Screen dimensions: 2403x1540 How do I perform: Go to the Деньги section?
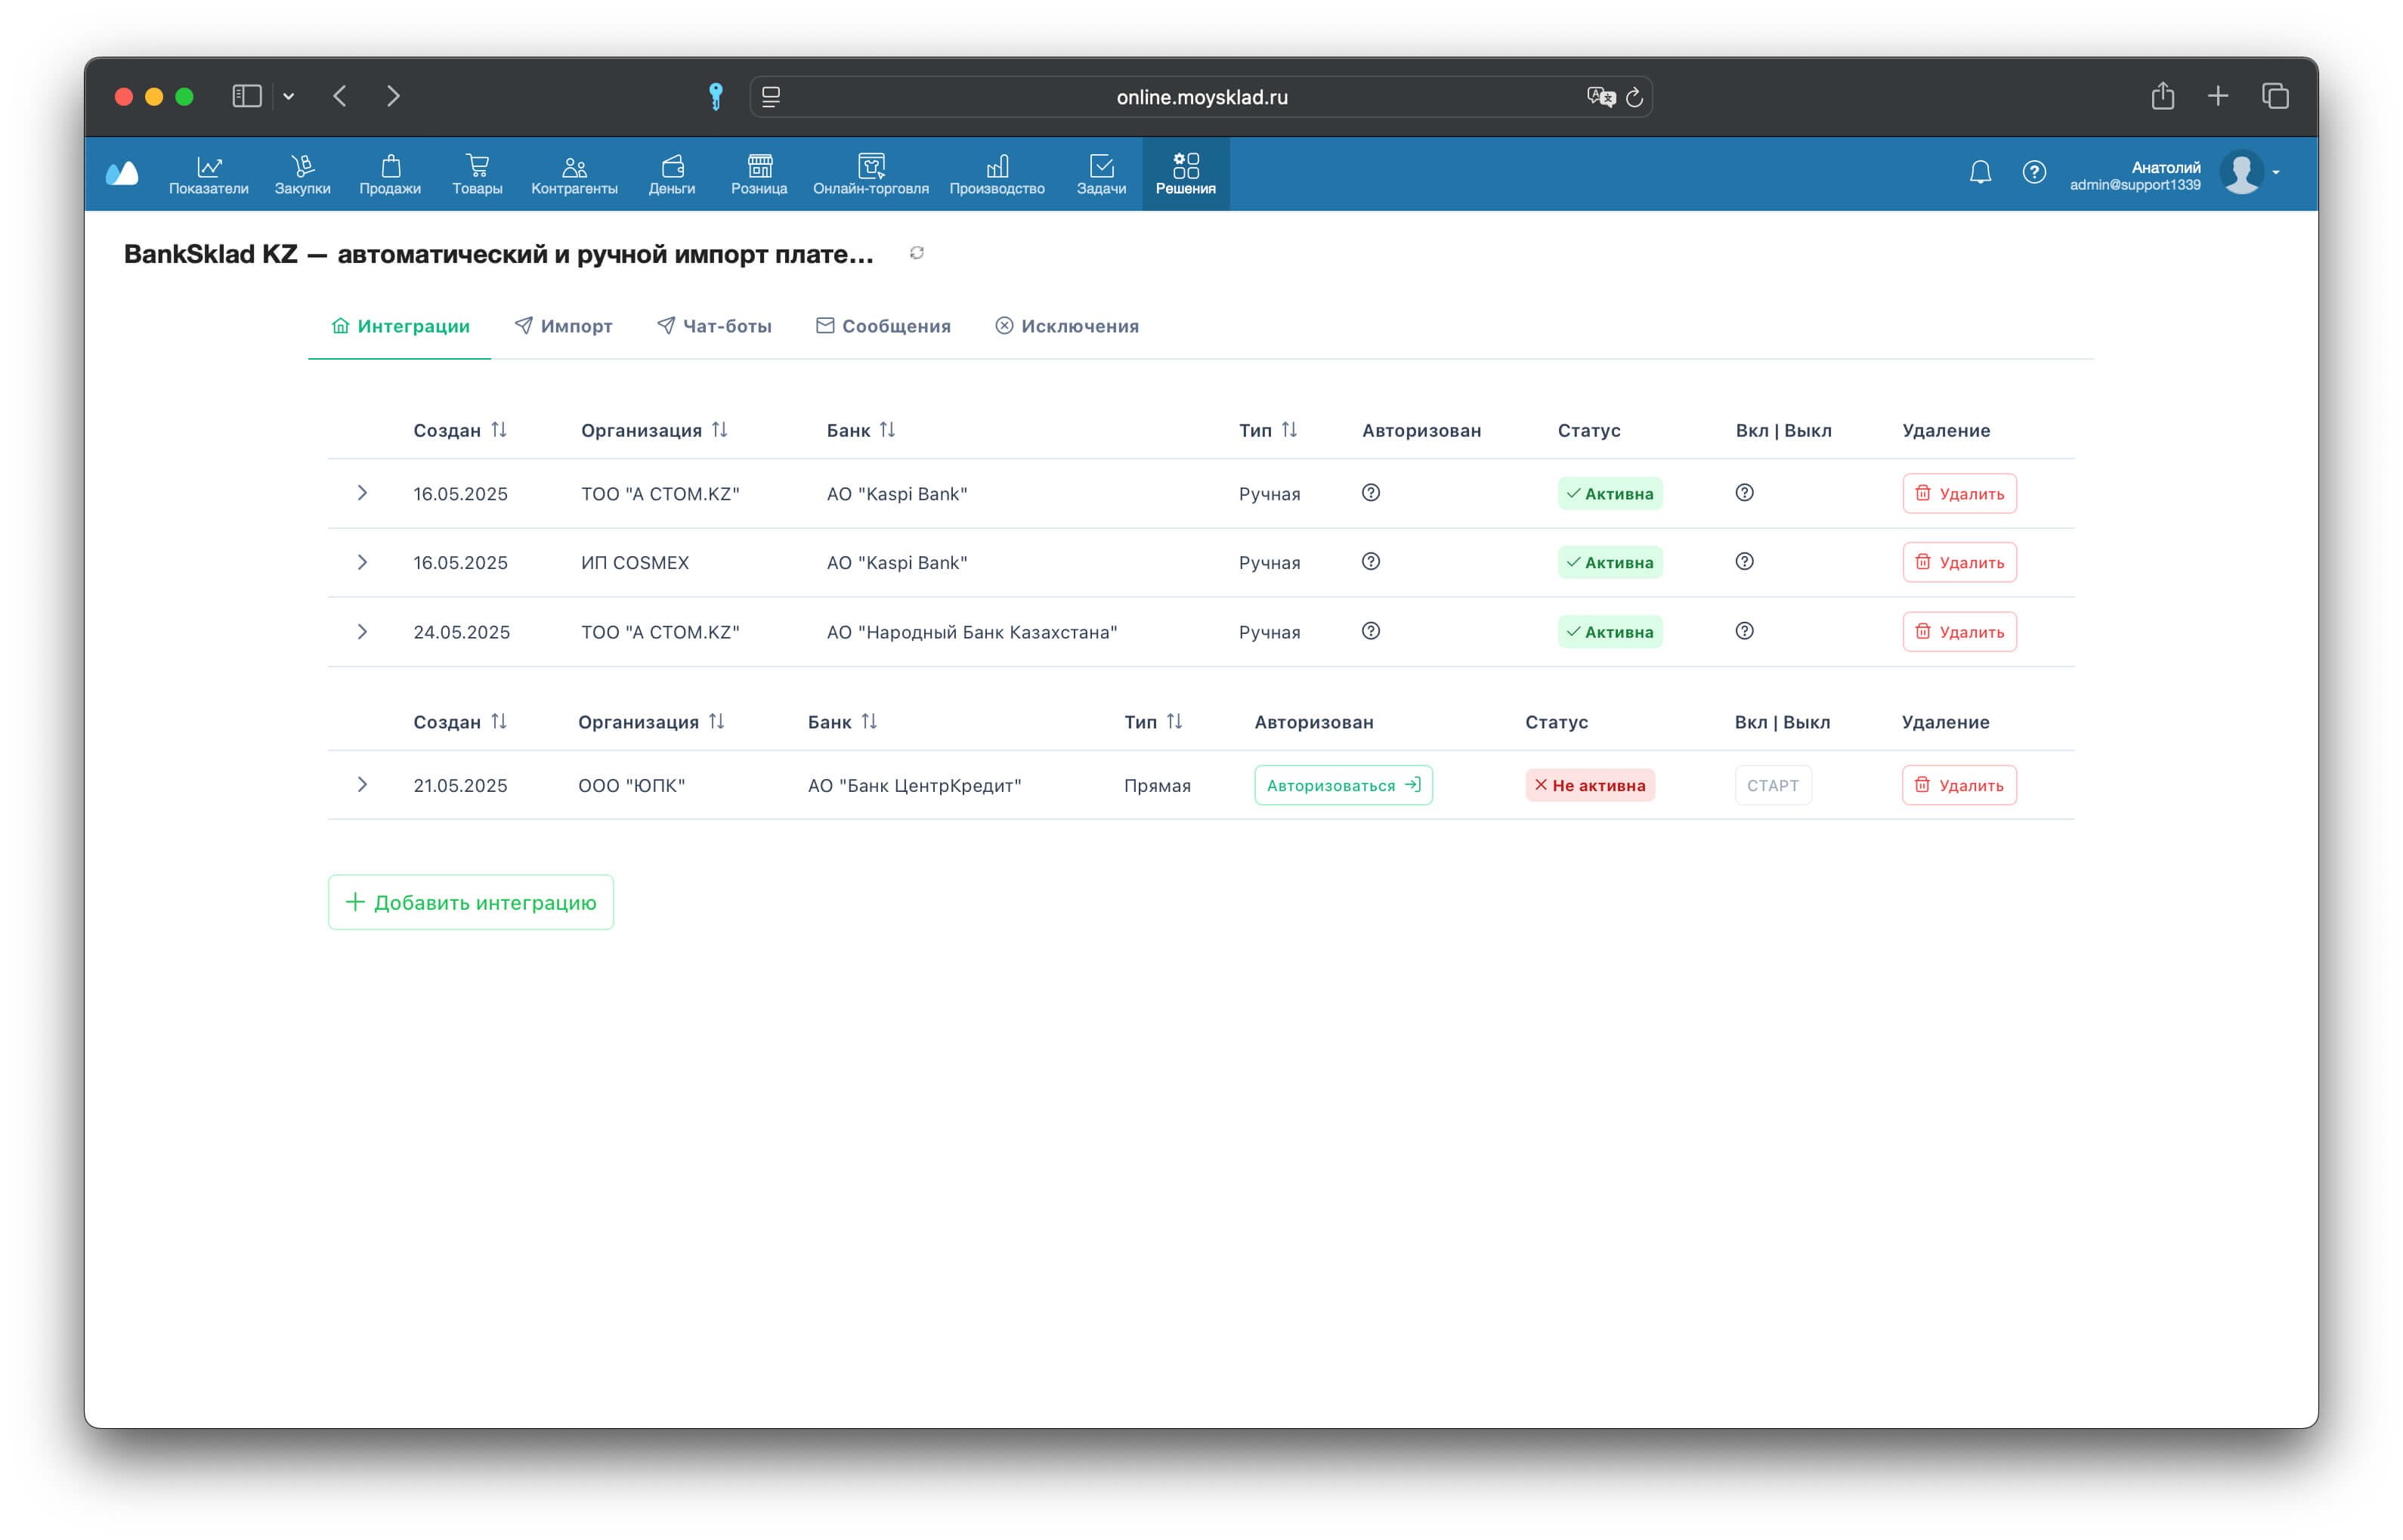pos(672,174)
